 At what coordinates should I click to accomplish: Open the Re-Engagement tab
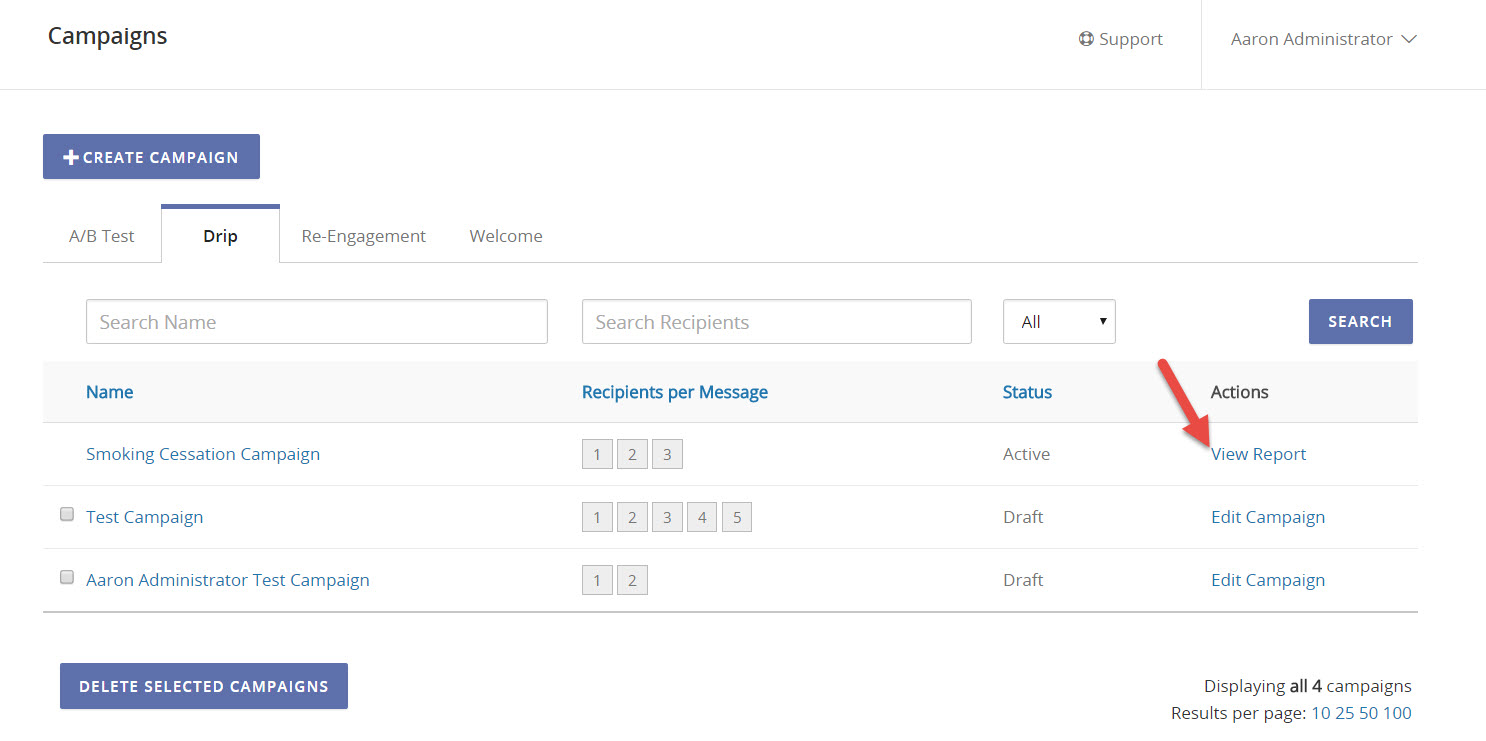(x=363, y=236)
